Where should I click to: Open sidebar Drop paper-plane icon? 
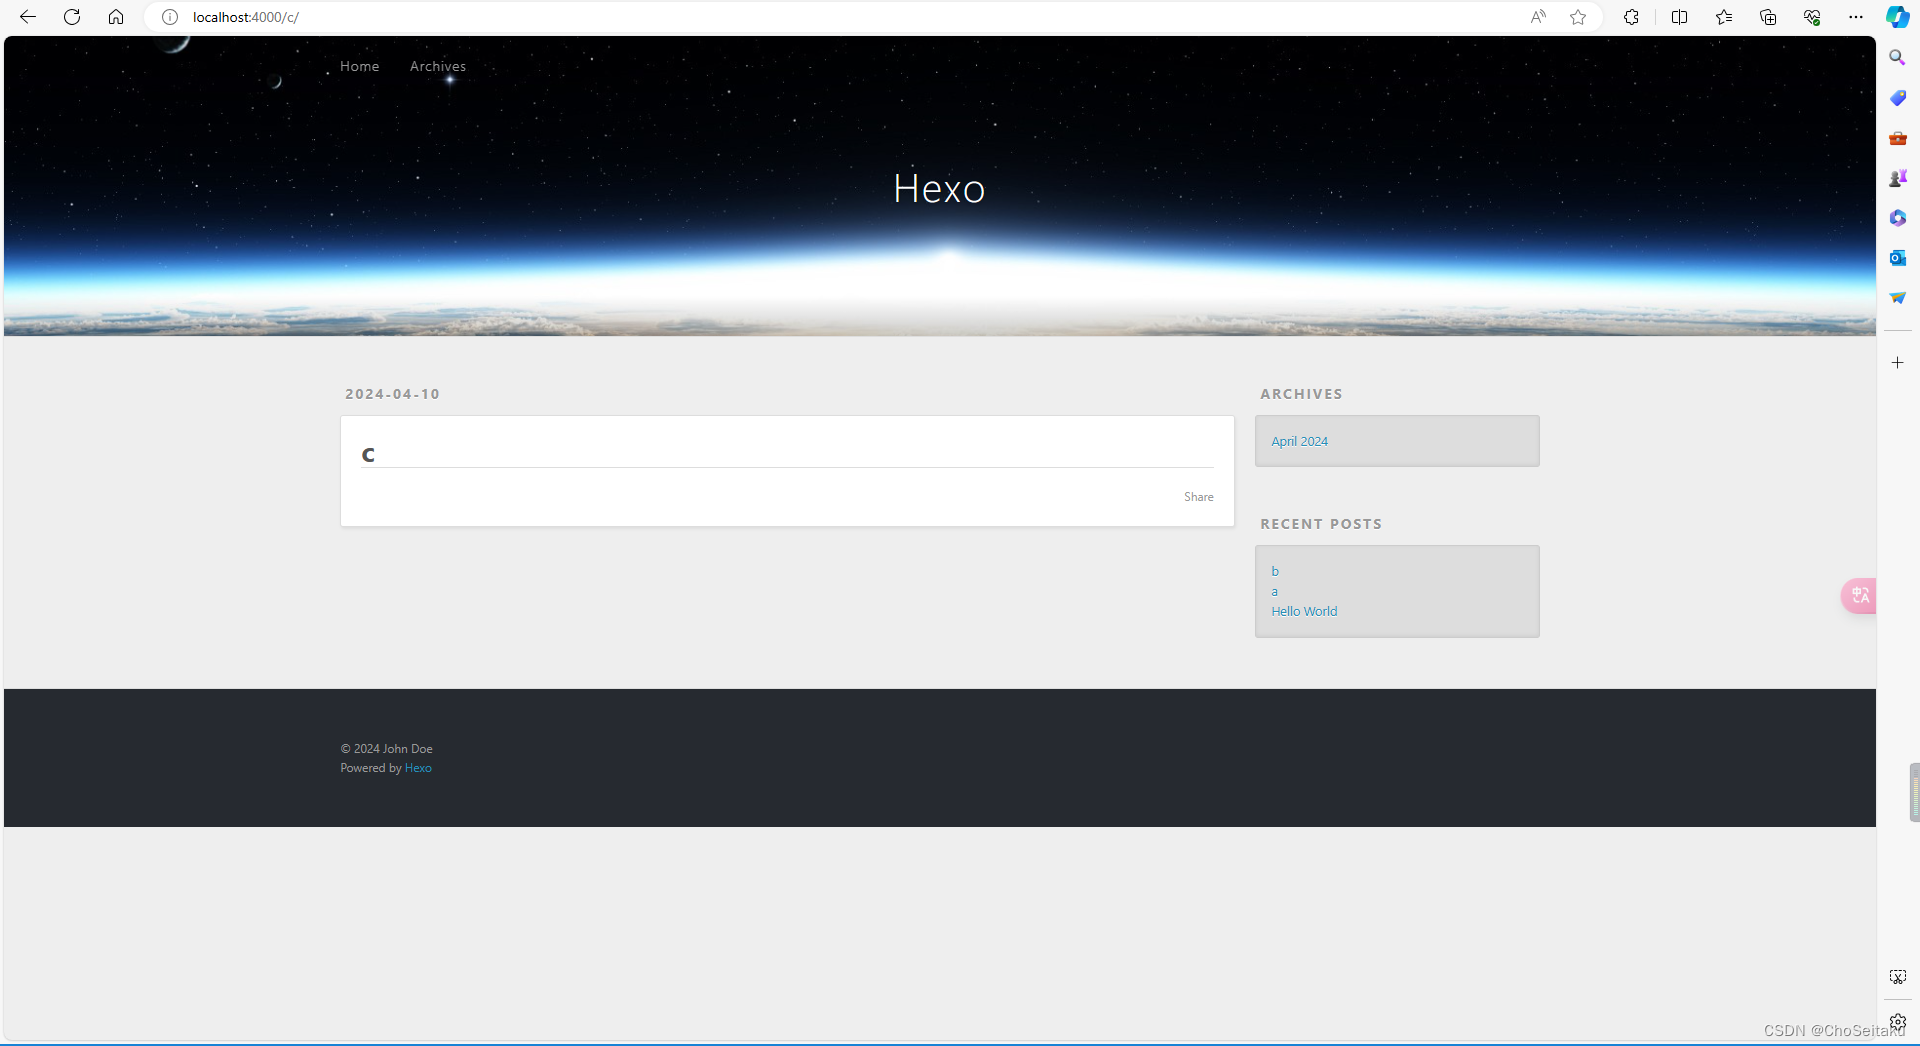(1897, 298)
